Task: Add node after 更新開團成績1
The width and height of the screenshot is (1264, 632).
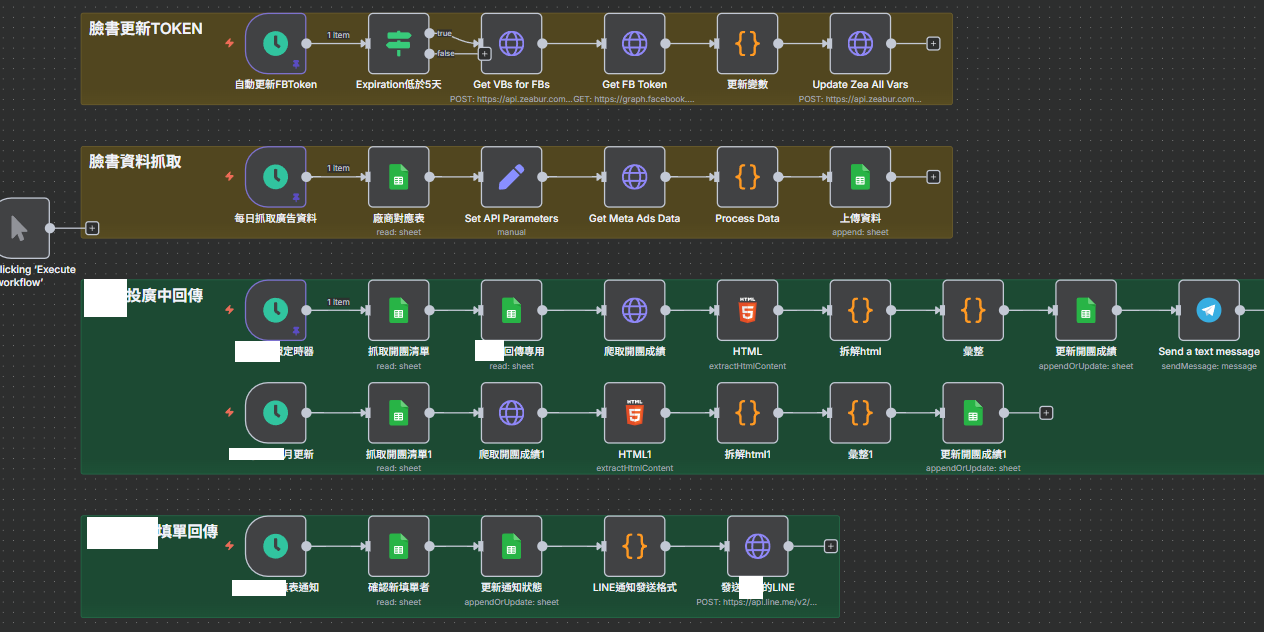Action: pyautogui.click(x=1046, y=413)
